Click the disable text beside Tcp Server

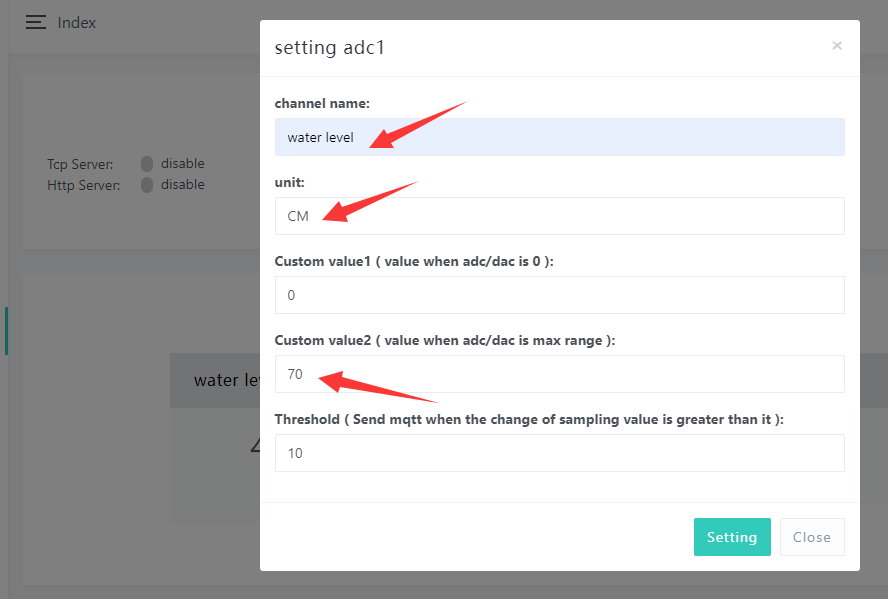click(182, 164)
